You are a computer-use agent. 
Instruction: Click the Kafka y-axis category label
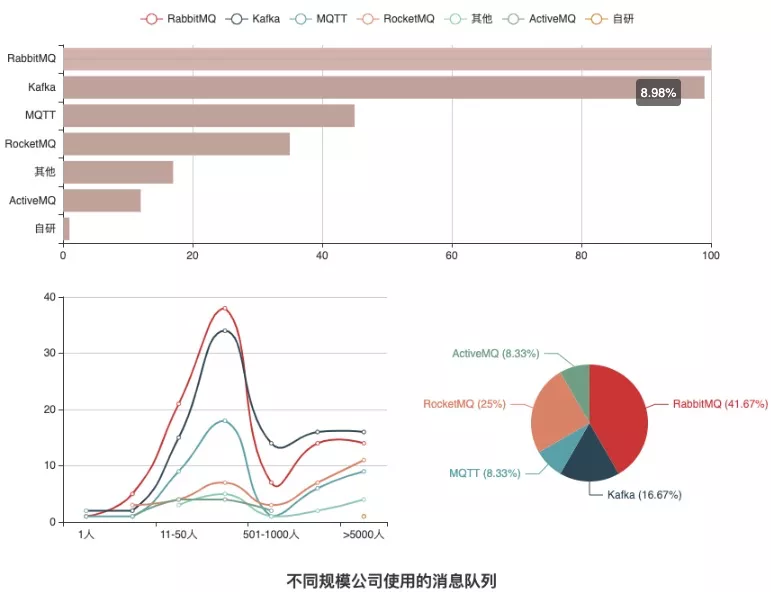coord(42,87)
